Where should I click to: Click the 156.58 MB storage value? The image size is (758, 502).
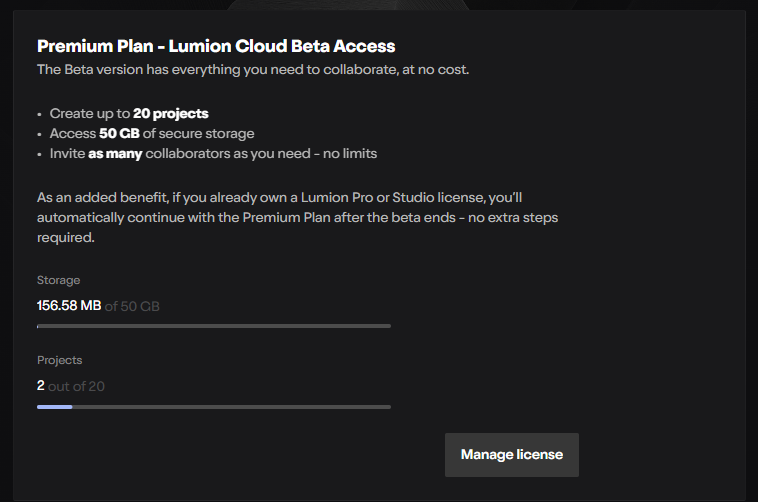coord(68,305)
